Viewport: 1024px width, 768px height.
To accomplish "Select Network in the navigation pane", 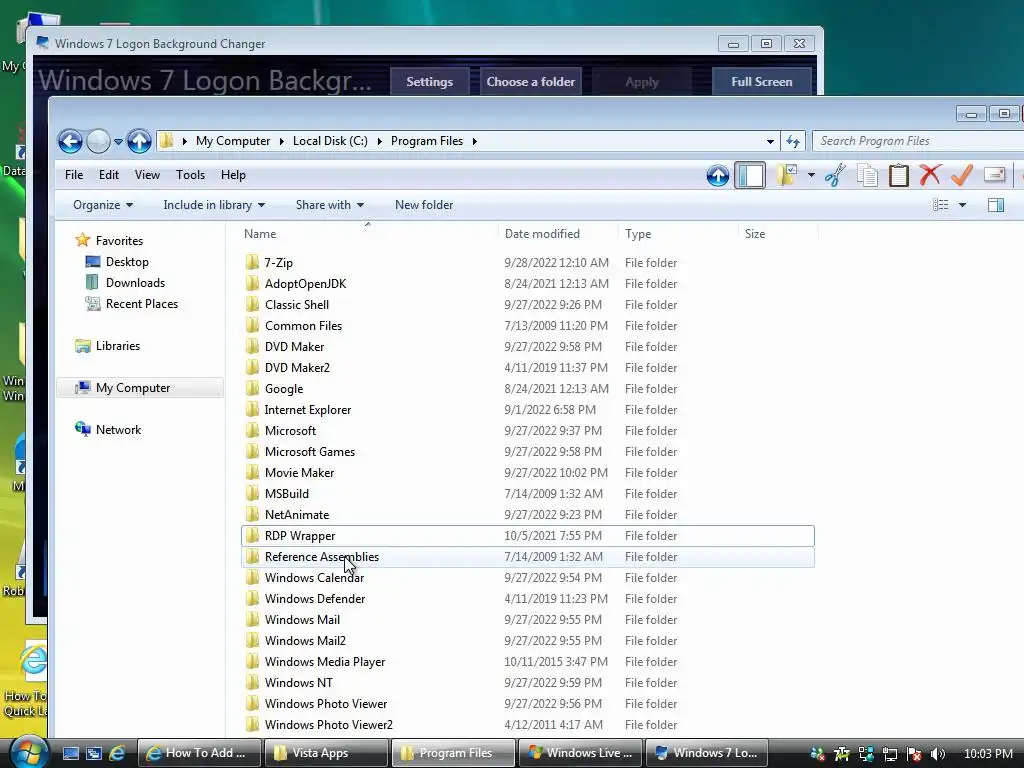I will point(118,430).
